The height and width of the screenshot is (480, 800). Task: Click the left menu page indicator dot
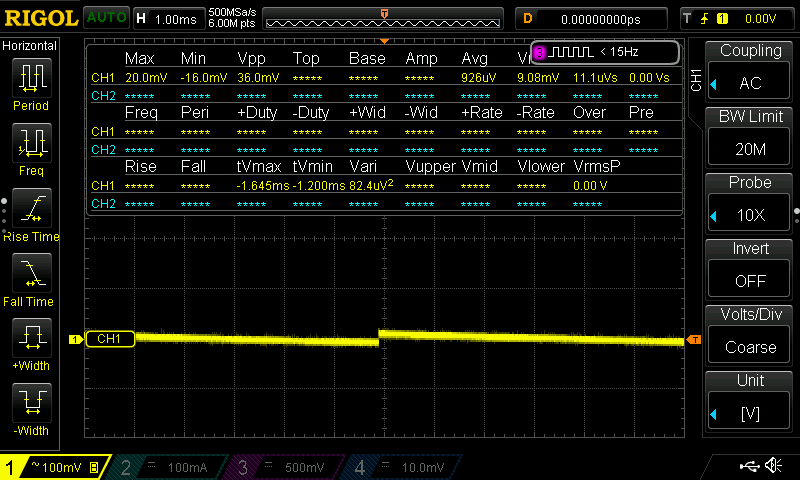(4, 201)
